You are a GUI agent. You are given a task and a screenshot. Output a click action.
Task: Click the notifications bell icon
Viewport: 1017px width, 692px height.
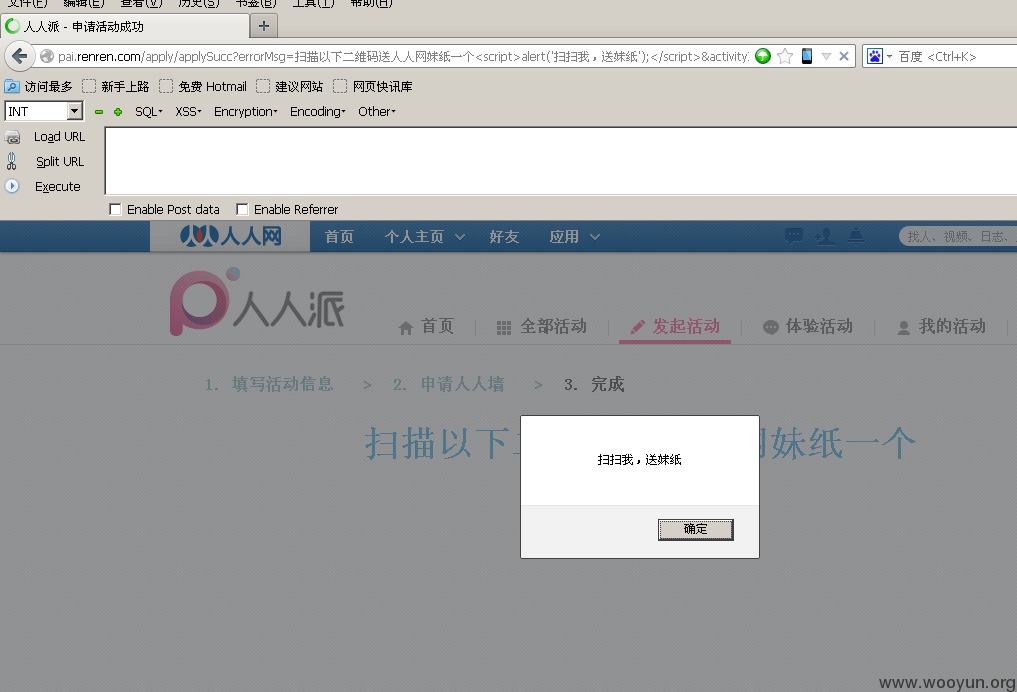[x=856, y=236]
